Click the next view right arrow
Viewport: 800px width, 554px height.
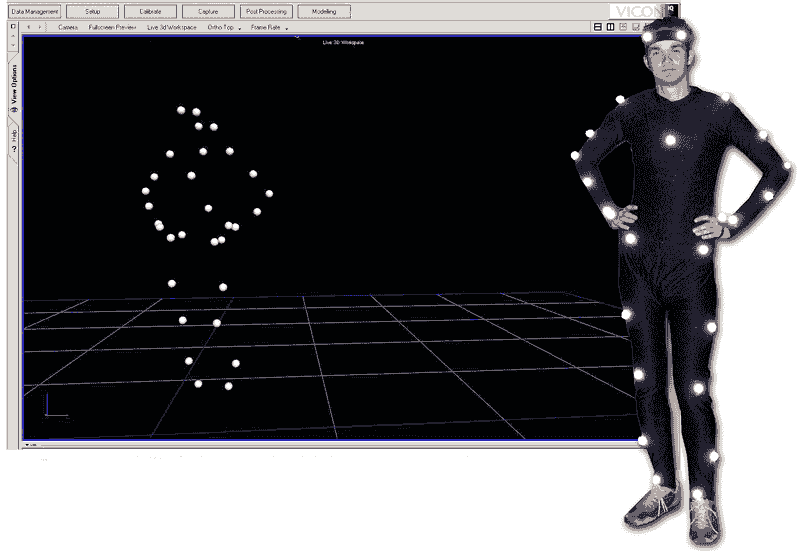[40, 27]
